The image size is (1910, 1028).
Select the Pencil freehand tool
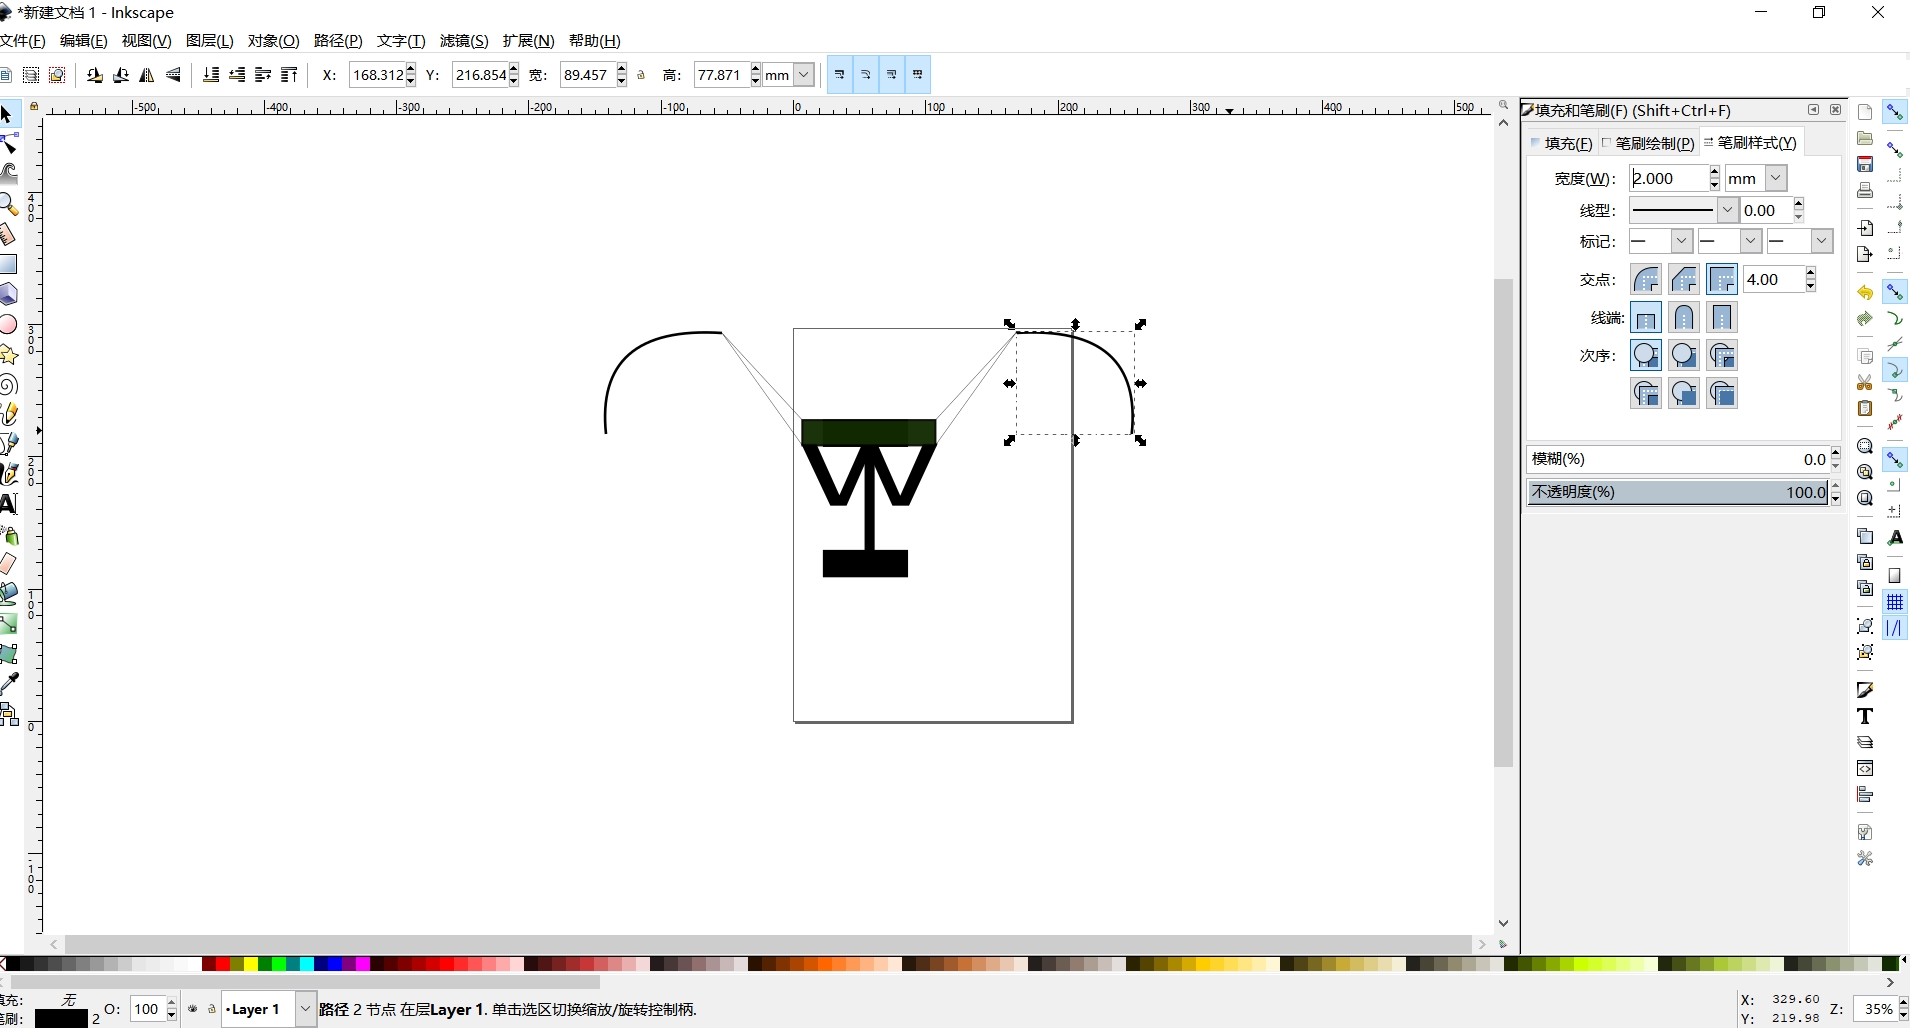(x=8, y=414)
